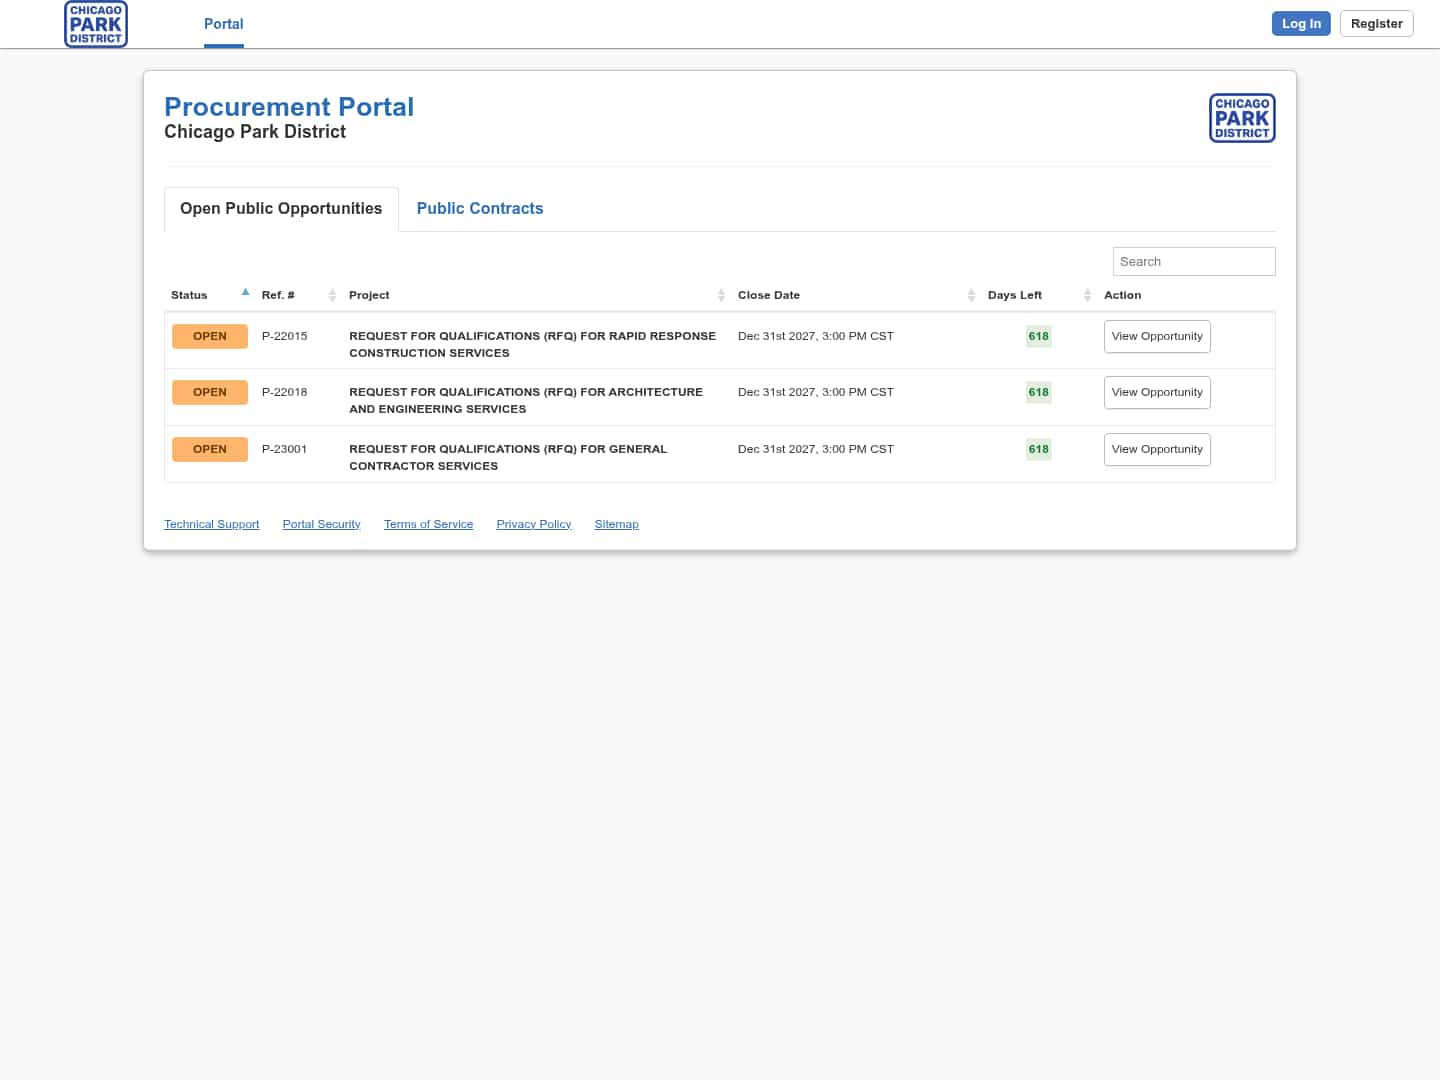This screenshot has width=1440, height=1080.
Task: View Opportunity for General Contractor Services RFQ
Action: coord(1157,449)
